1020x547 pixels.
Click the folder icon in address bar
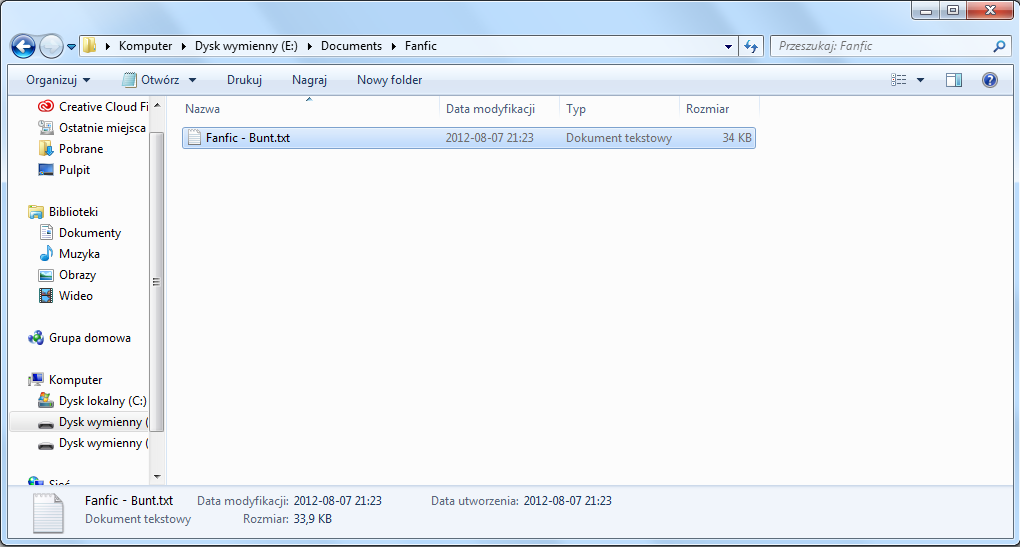coord(90,46)
